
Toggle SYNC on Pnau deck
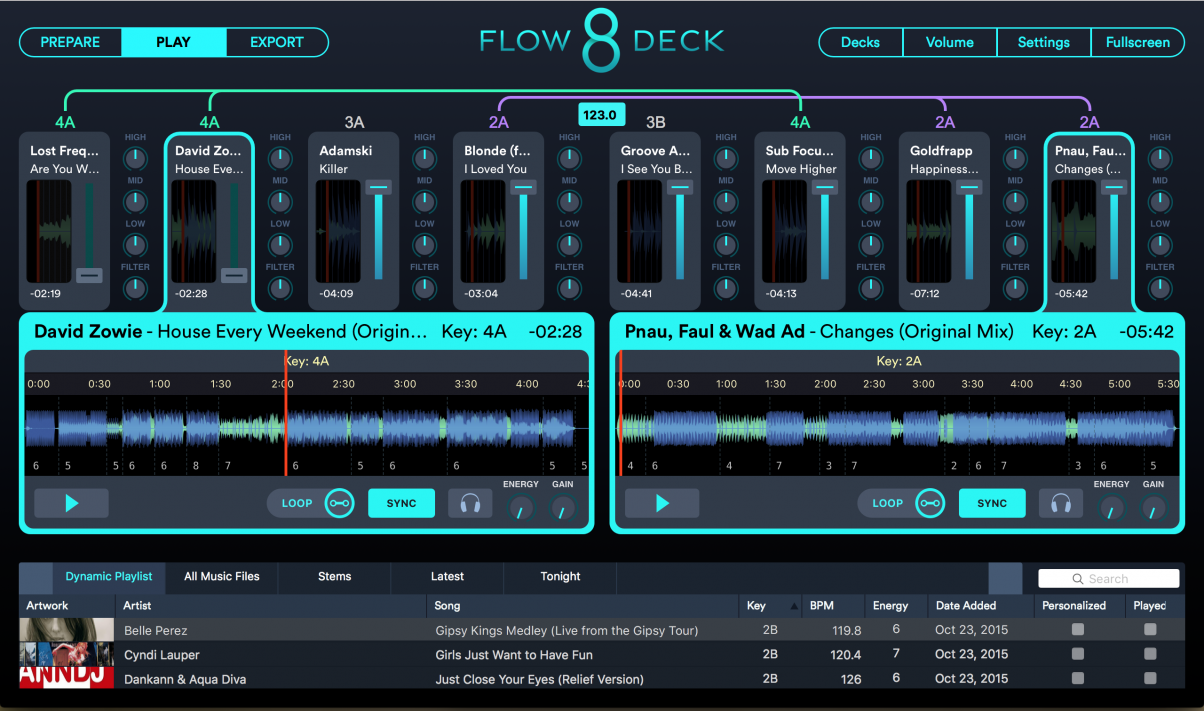pos(992,503)
